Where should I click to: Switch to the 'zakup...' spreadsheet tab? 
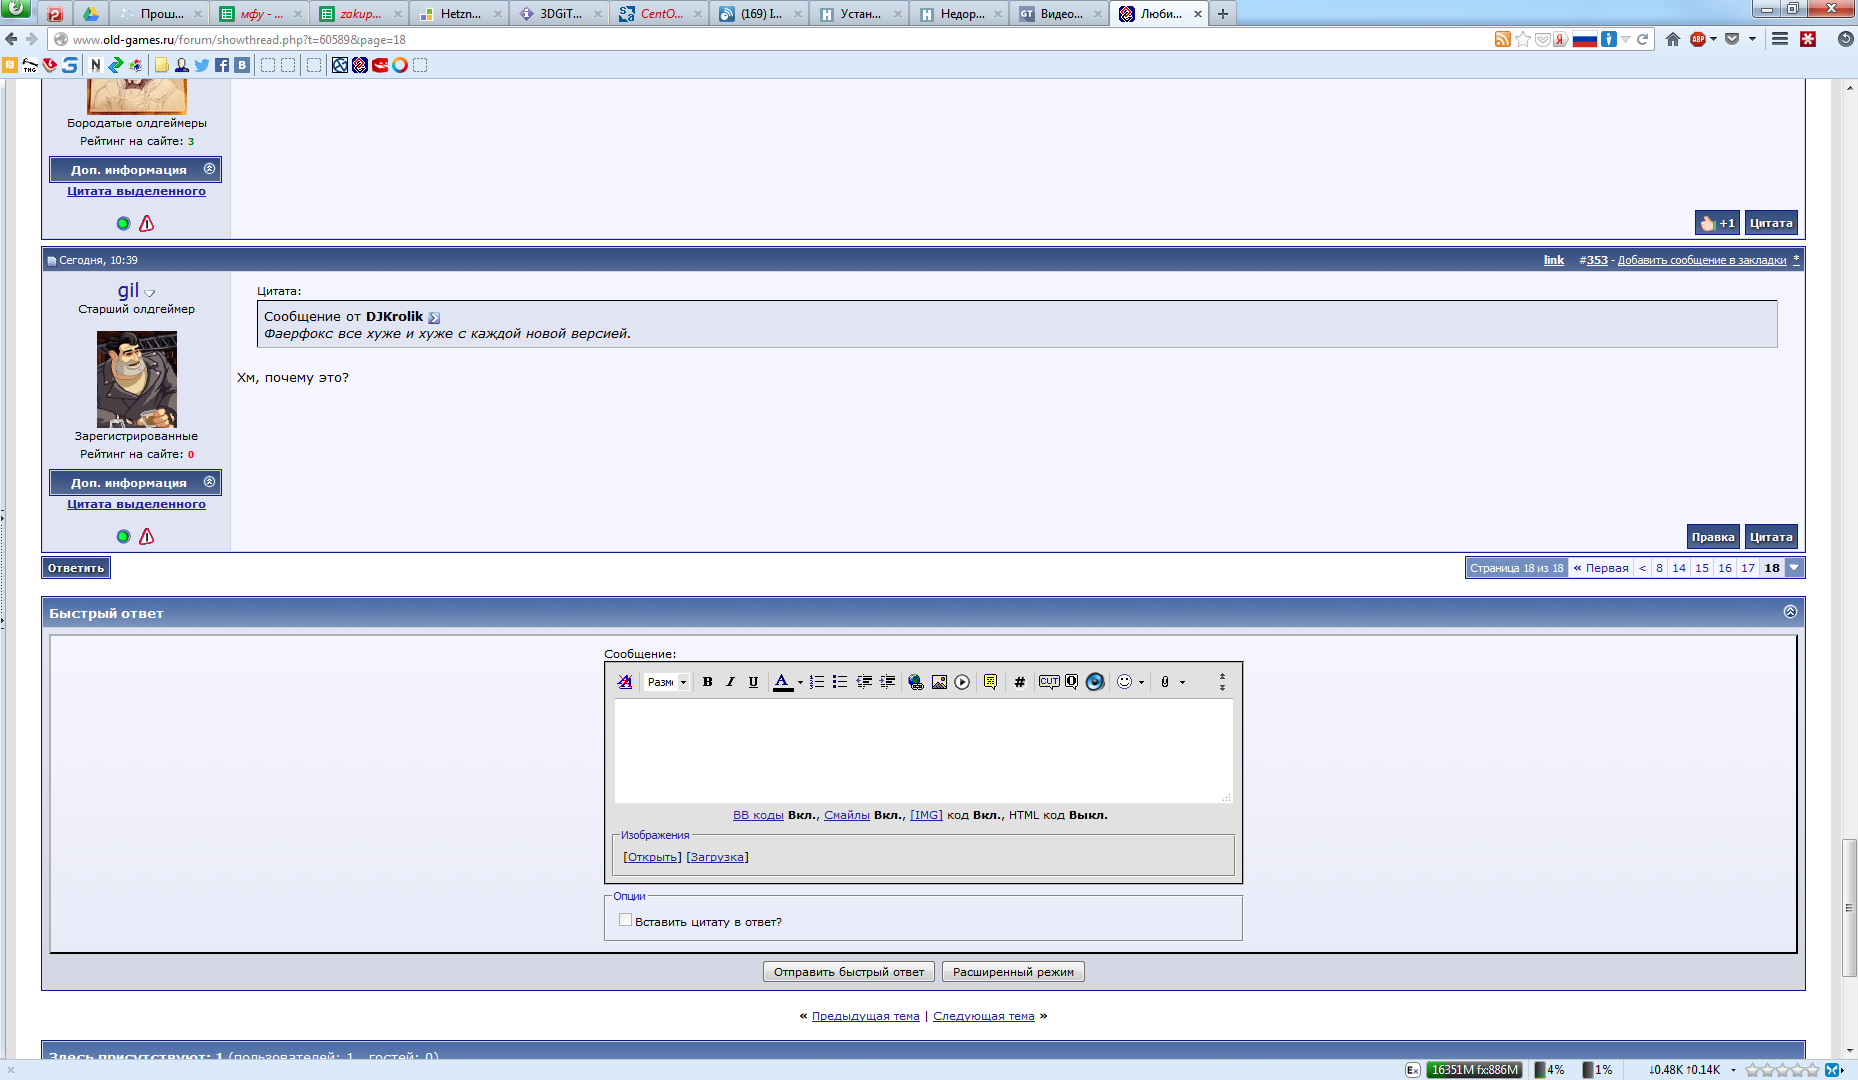click(360, 14)
